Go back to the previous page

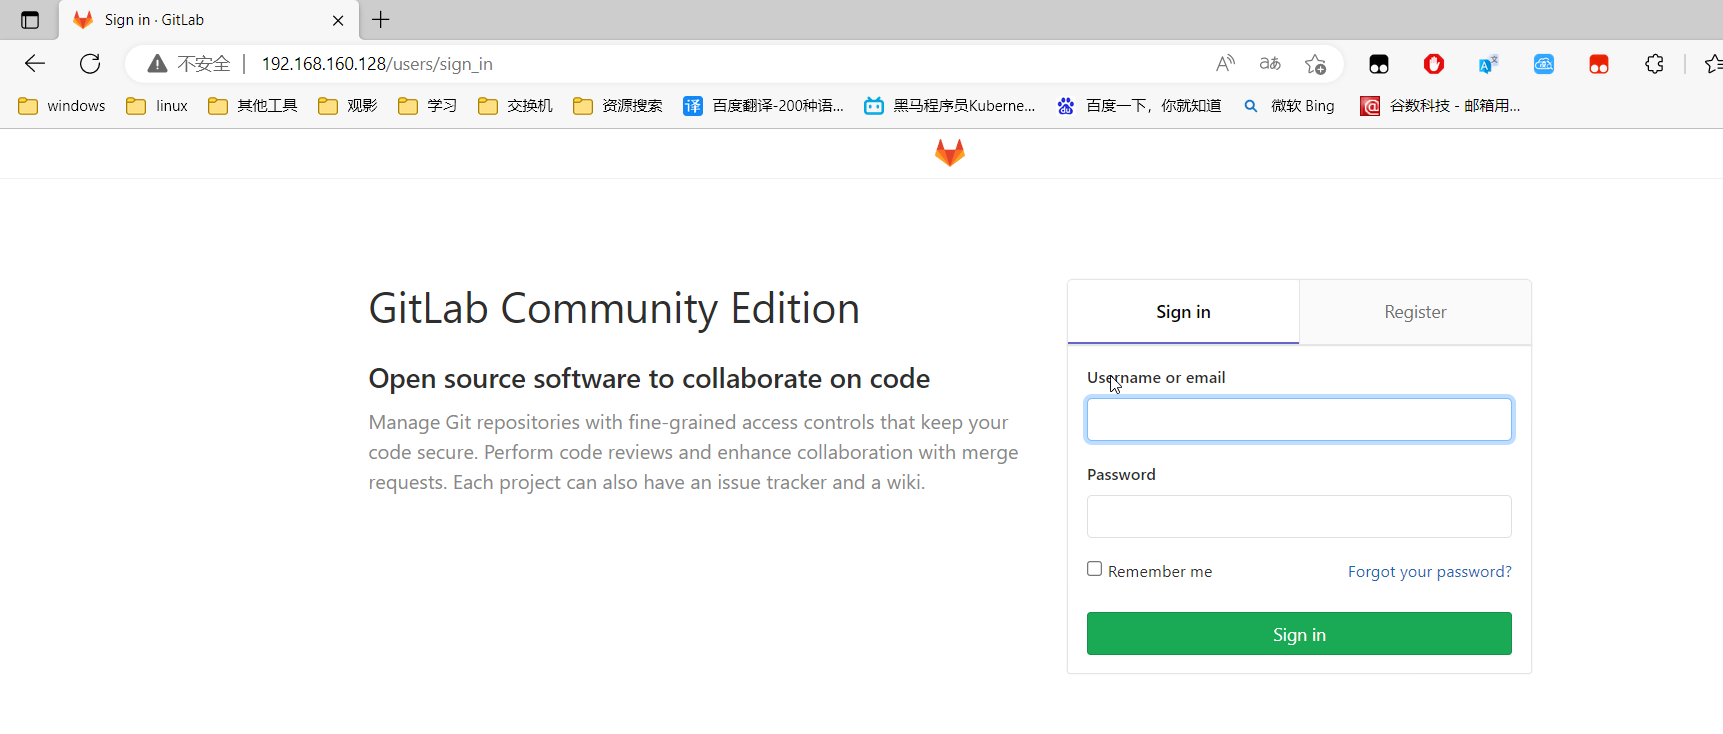(x=35, y=64)
